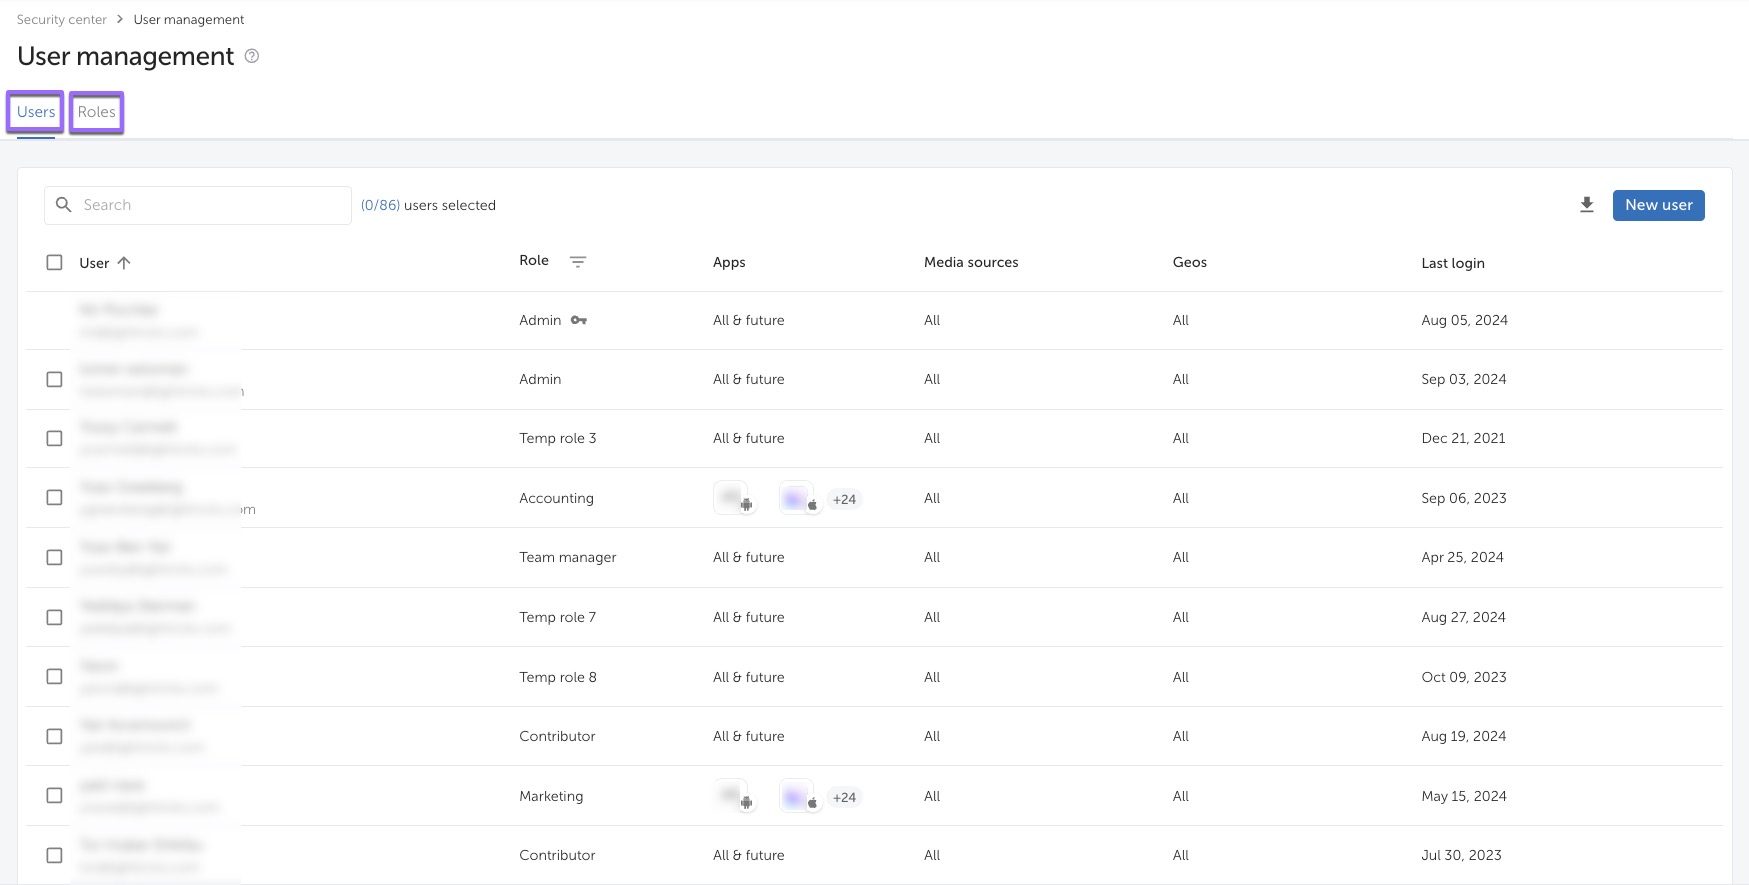Sort by User using the arrow icon
This screenshot has width=1749, height=885.
(124, 263)
